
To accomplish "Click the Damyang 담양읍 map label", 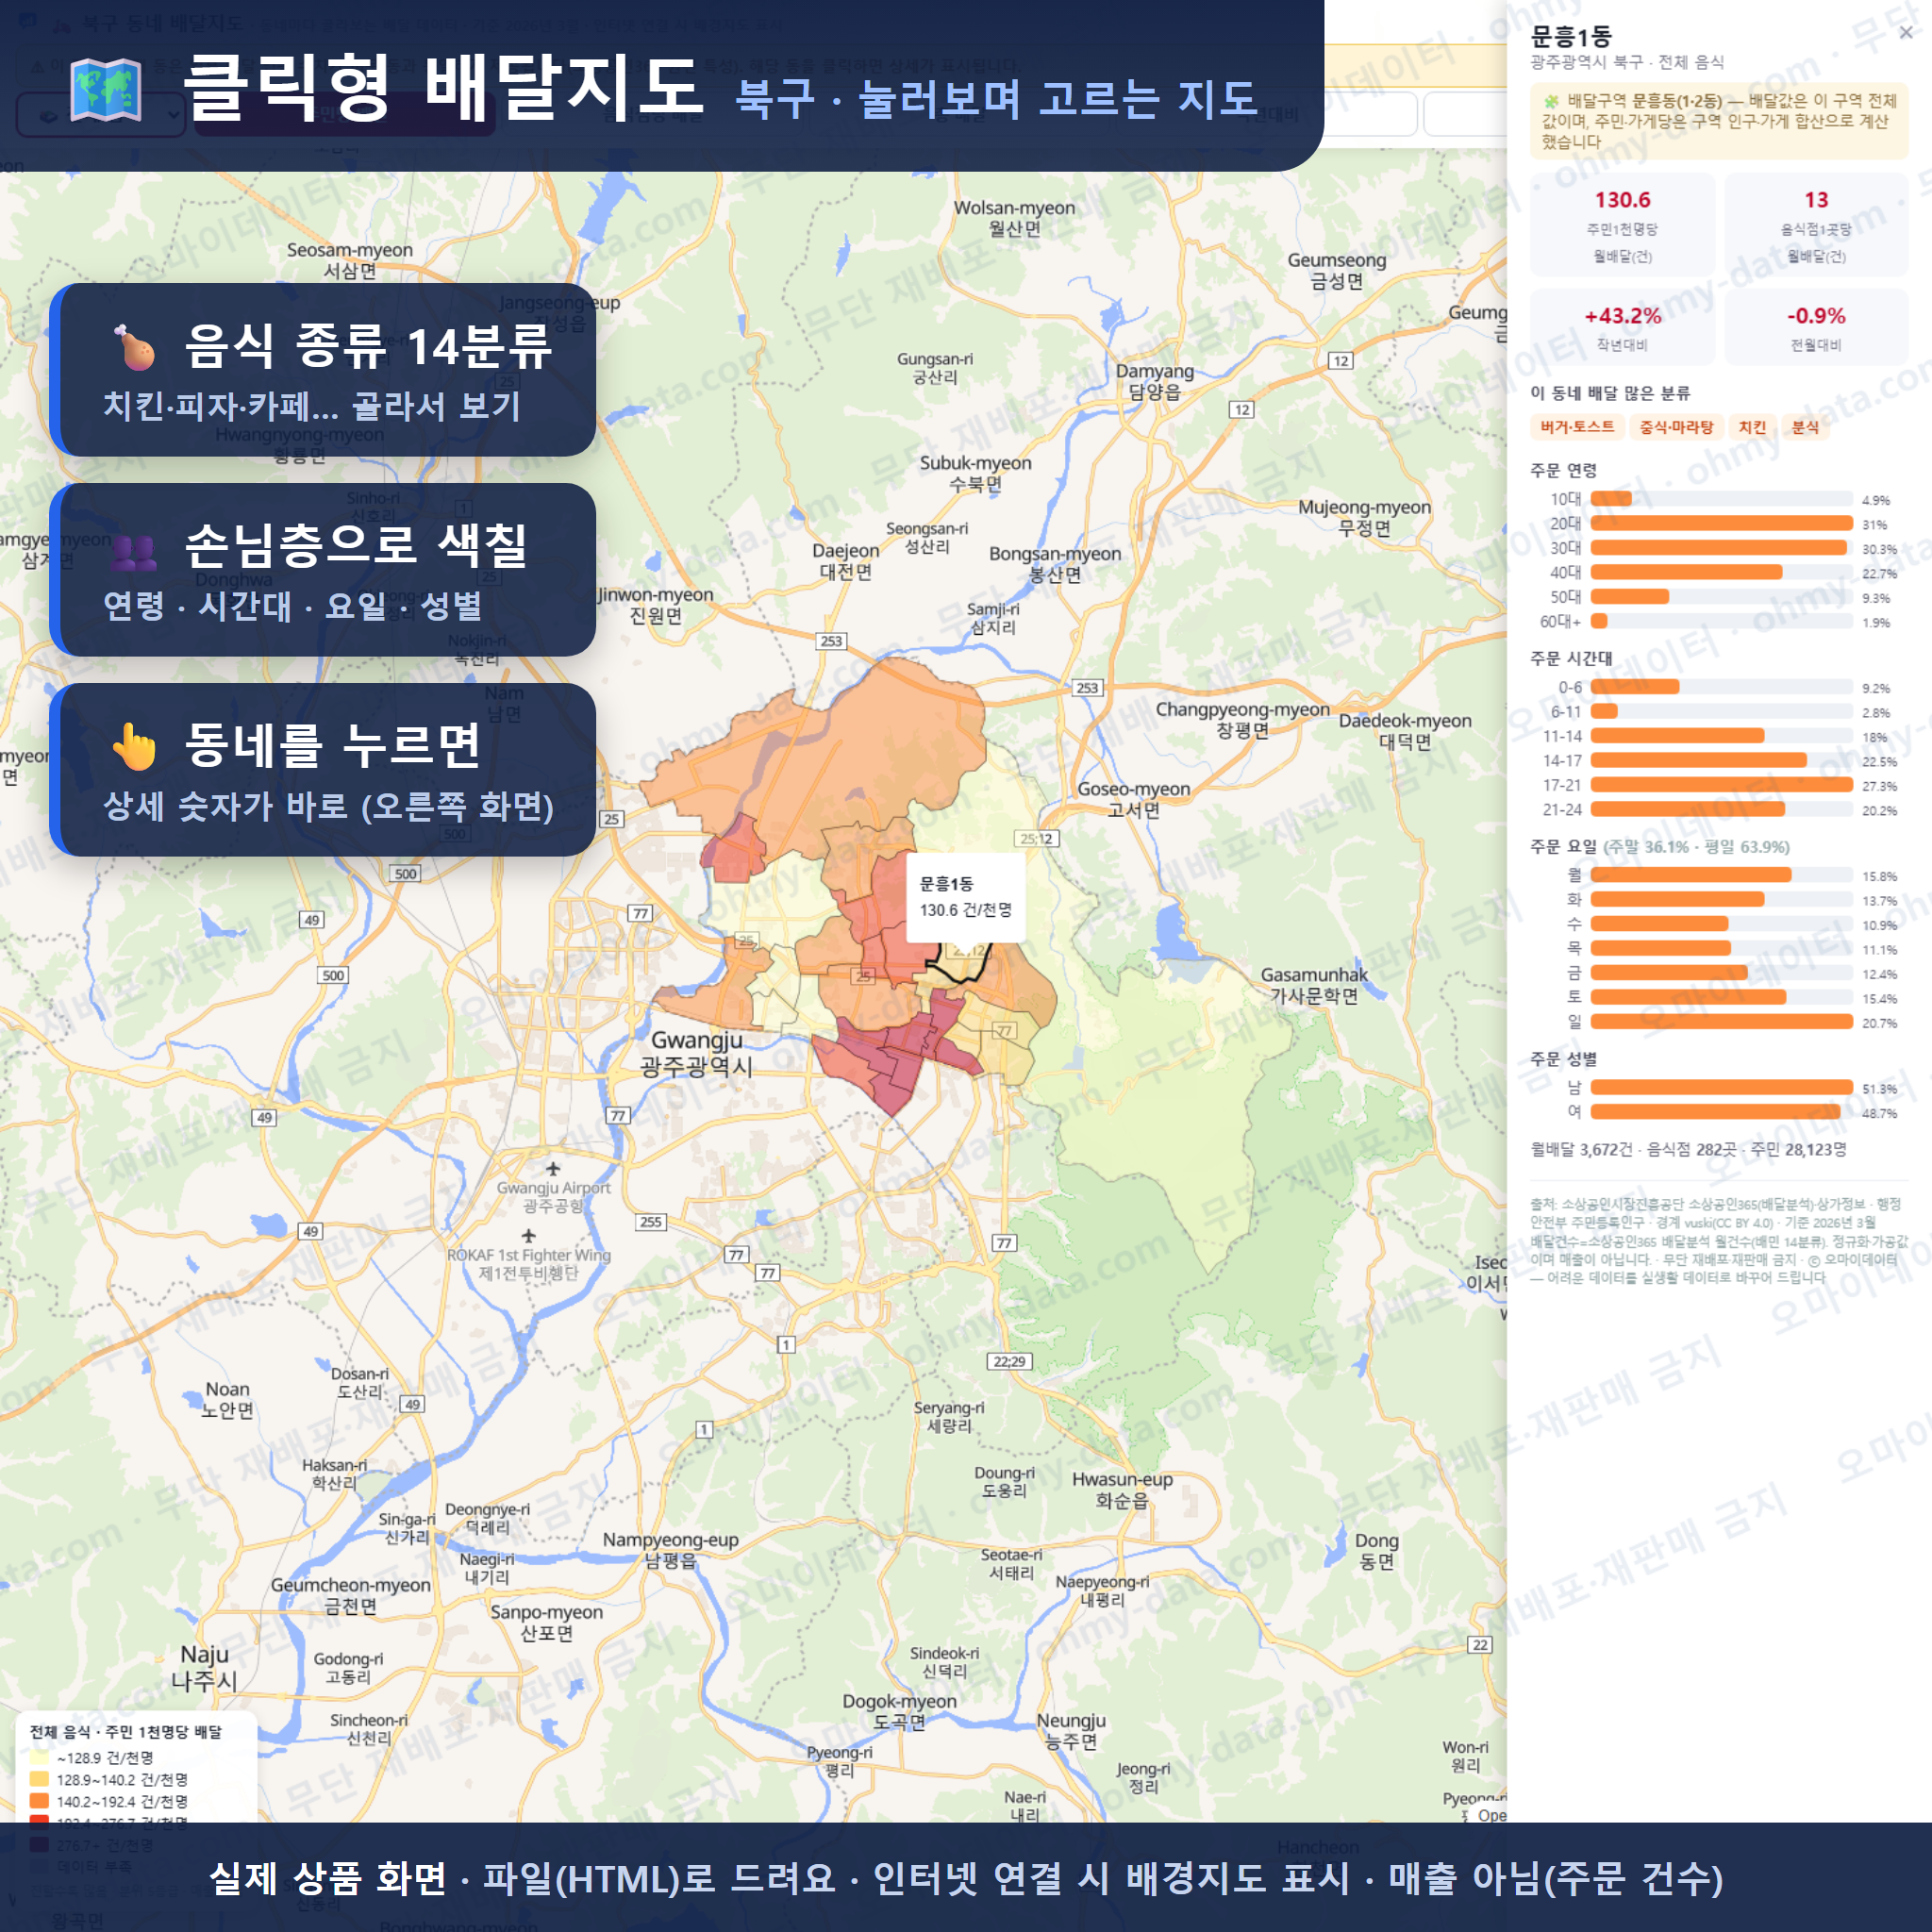I will pos(1155,381).
